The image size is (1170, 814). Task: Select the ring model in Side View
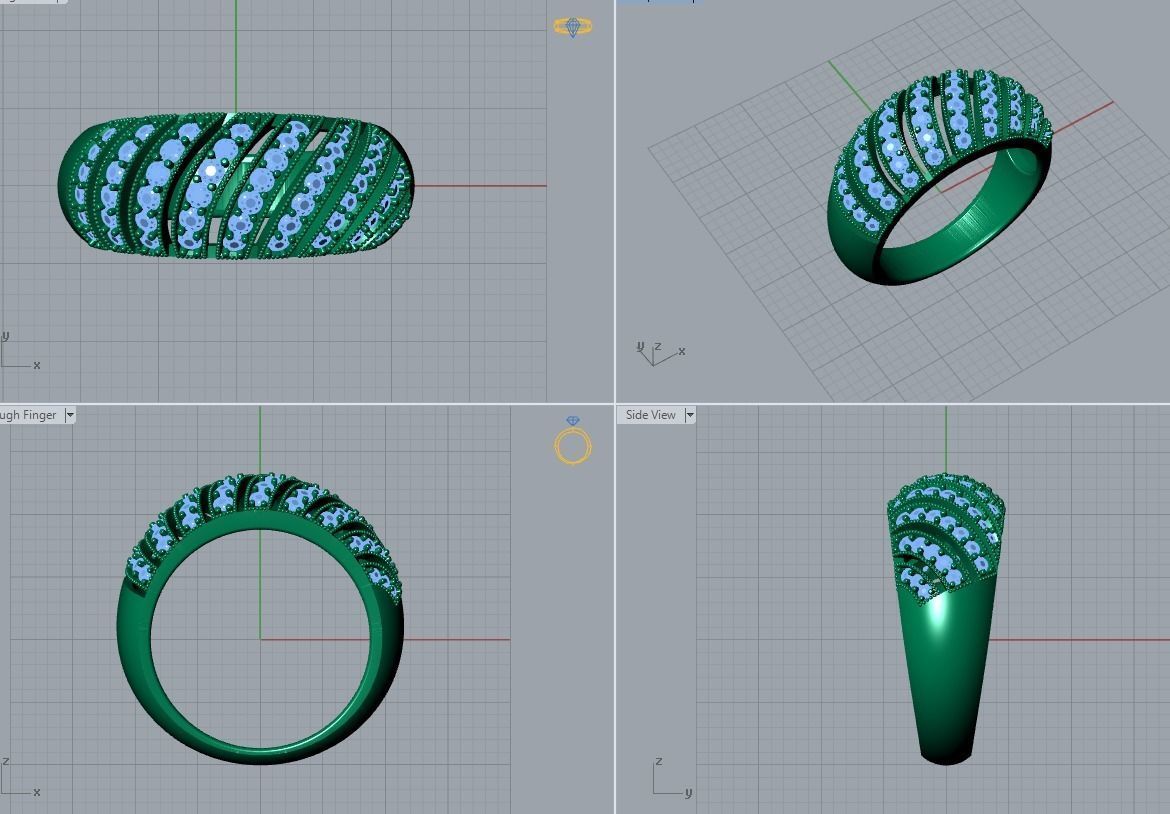[x=945, y=619]
